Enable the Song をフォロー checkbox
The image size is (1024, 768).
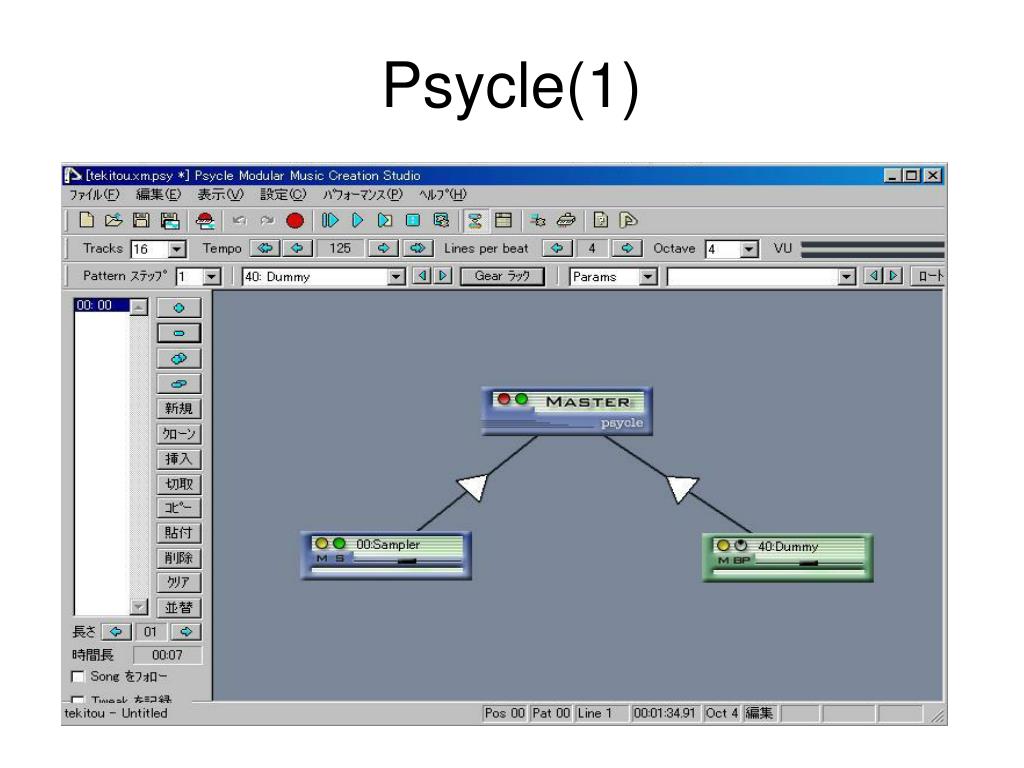pyautogui.click(x=78, y=677)
